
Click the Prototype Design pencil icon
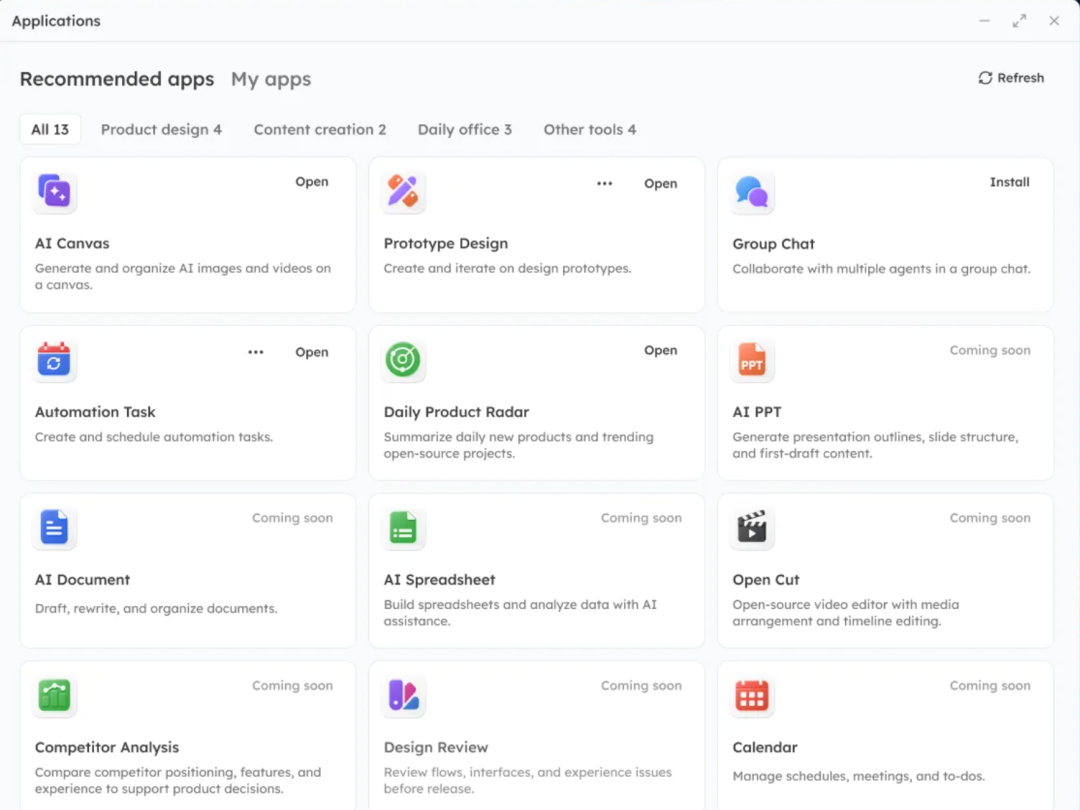(403, 191)
